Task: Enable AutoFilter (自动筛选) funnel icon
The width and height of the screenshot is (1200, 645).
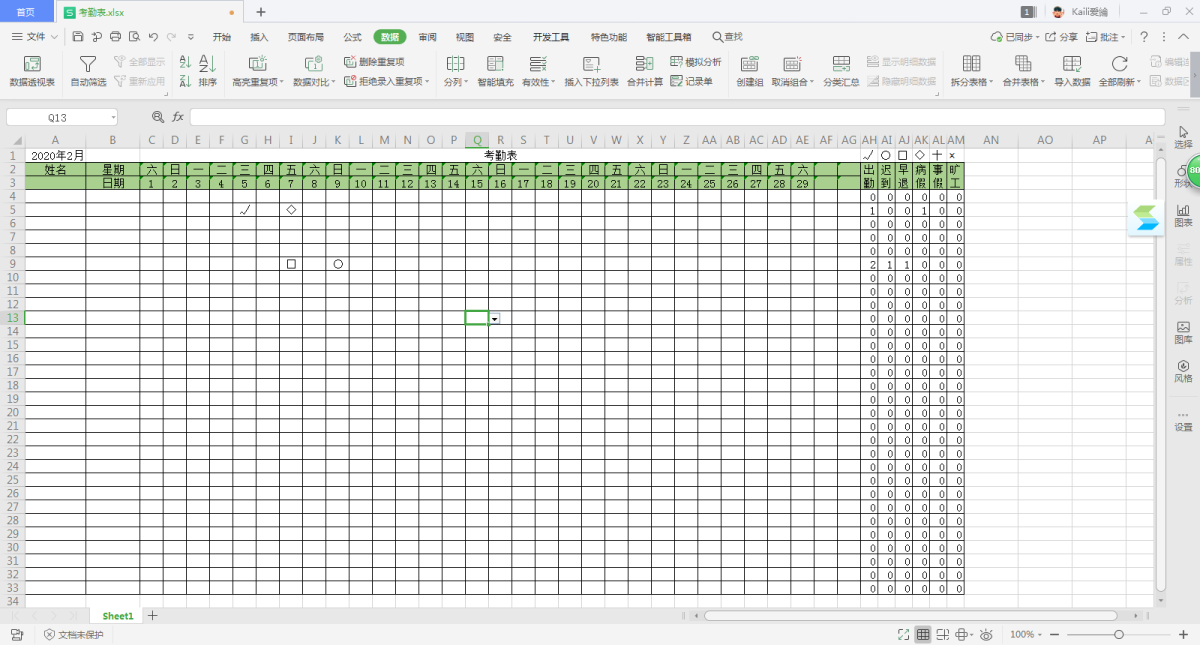Action: pyautogui.click(x=88, y=64)
